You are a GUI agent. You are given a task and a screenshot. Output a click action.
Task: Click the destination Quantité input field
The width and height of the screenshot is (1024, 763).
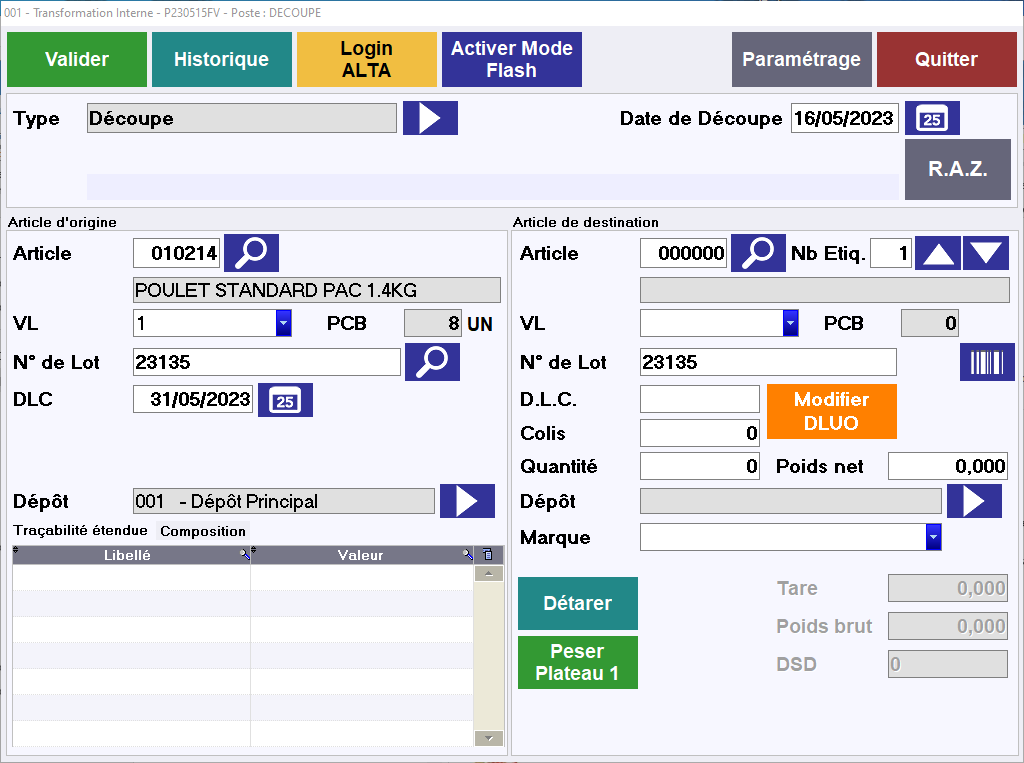point(700,466)
